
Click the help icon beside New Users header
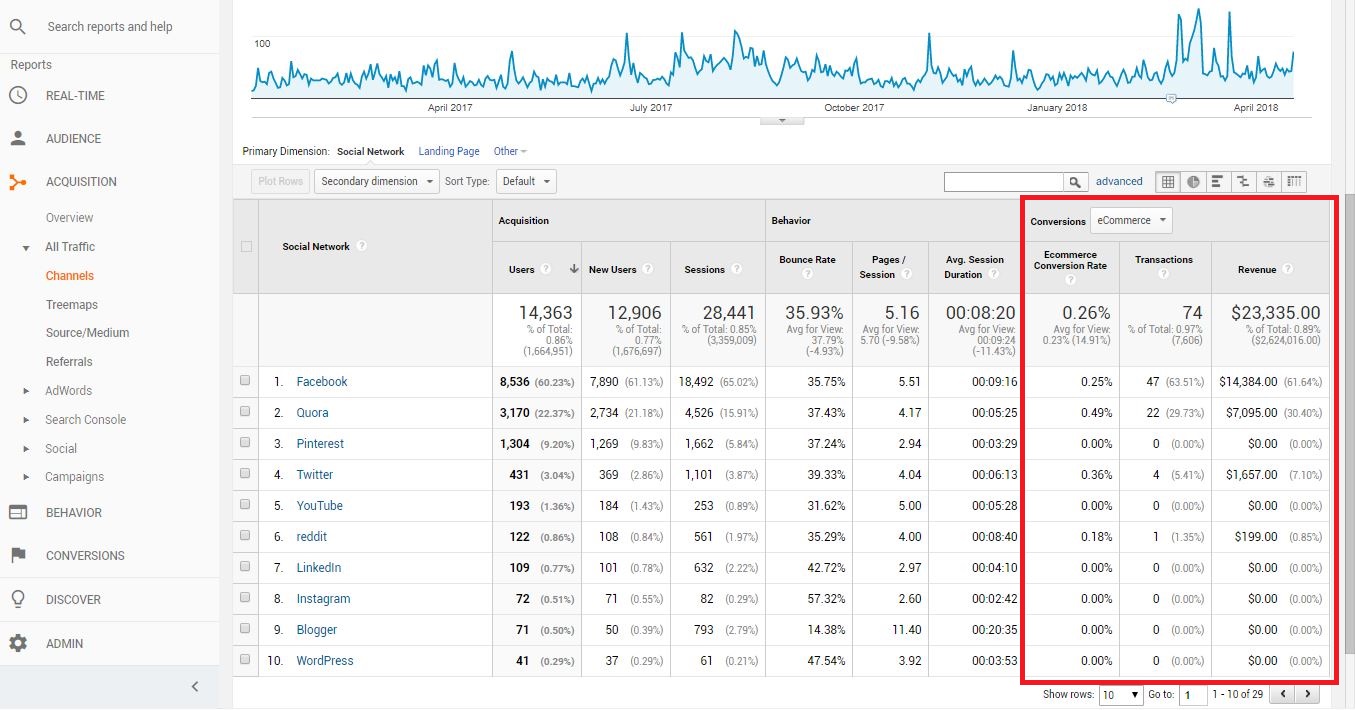648,269
